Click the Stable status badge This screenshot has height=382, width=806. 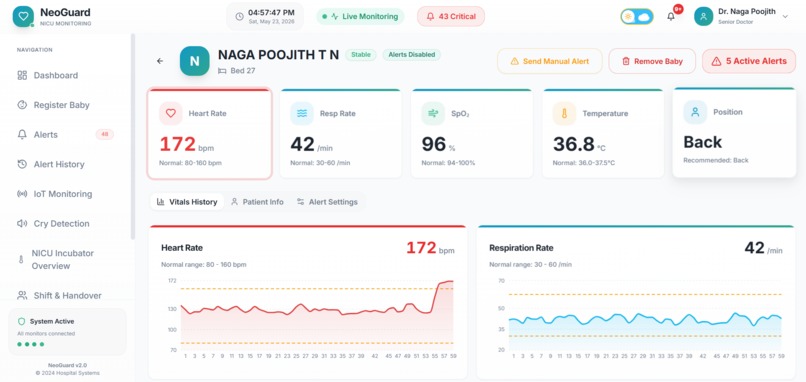pyautogui.click(x=361, y=54)
